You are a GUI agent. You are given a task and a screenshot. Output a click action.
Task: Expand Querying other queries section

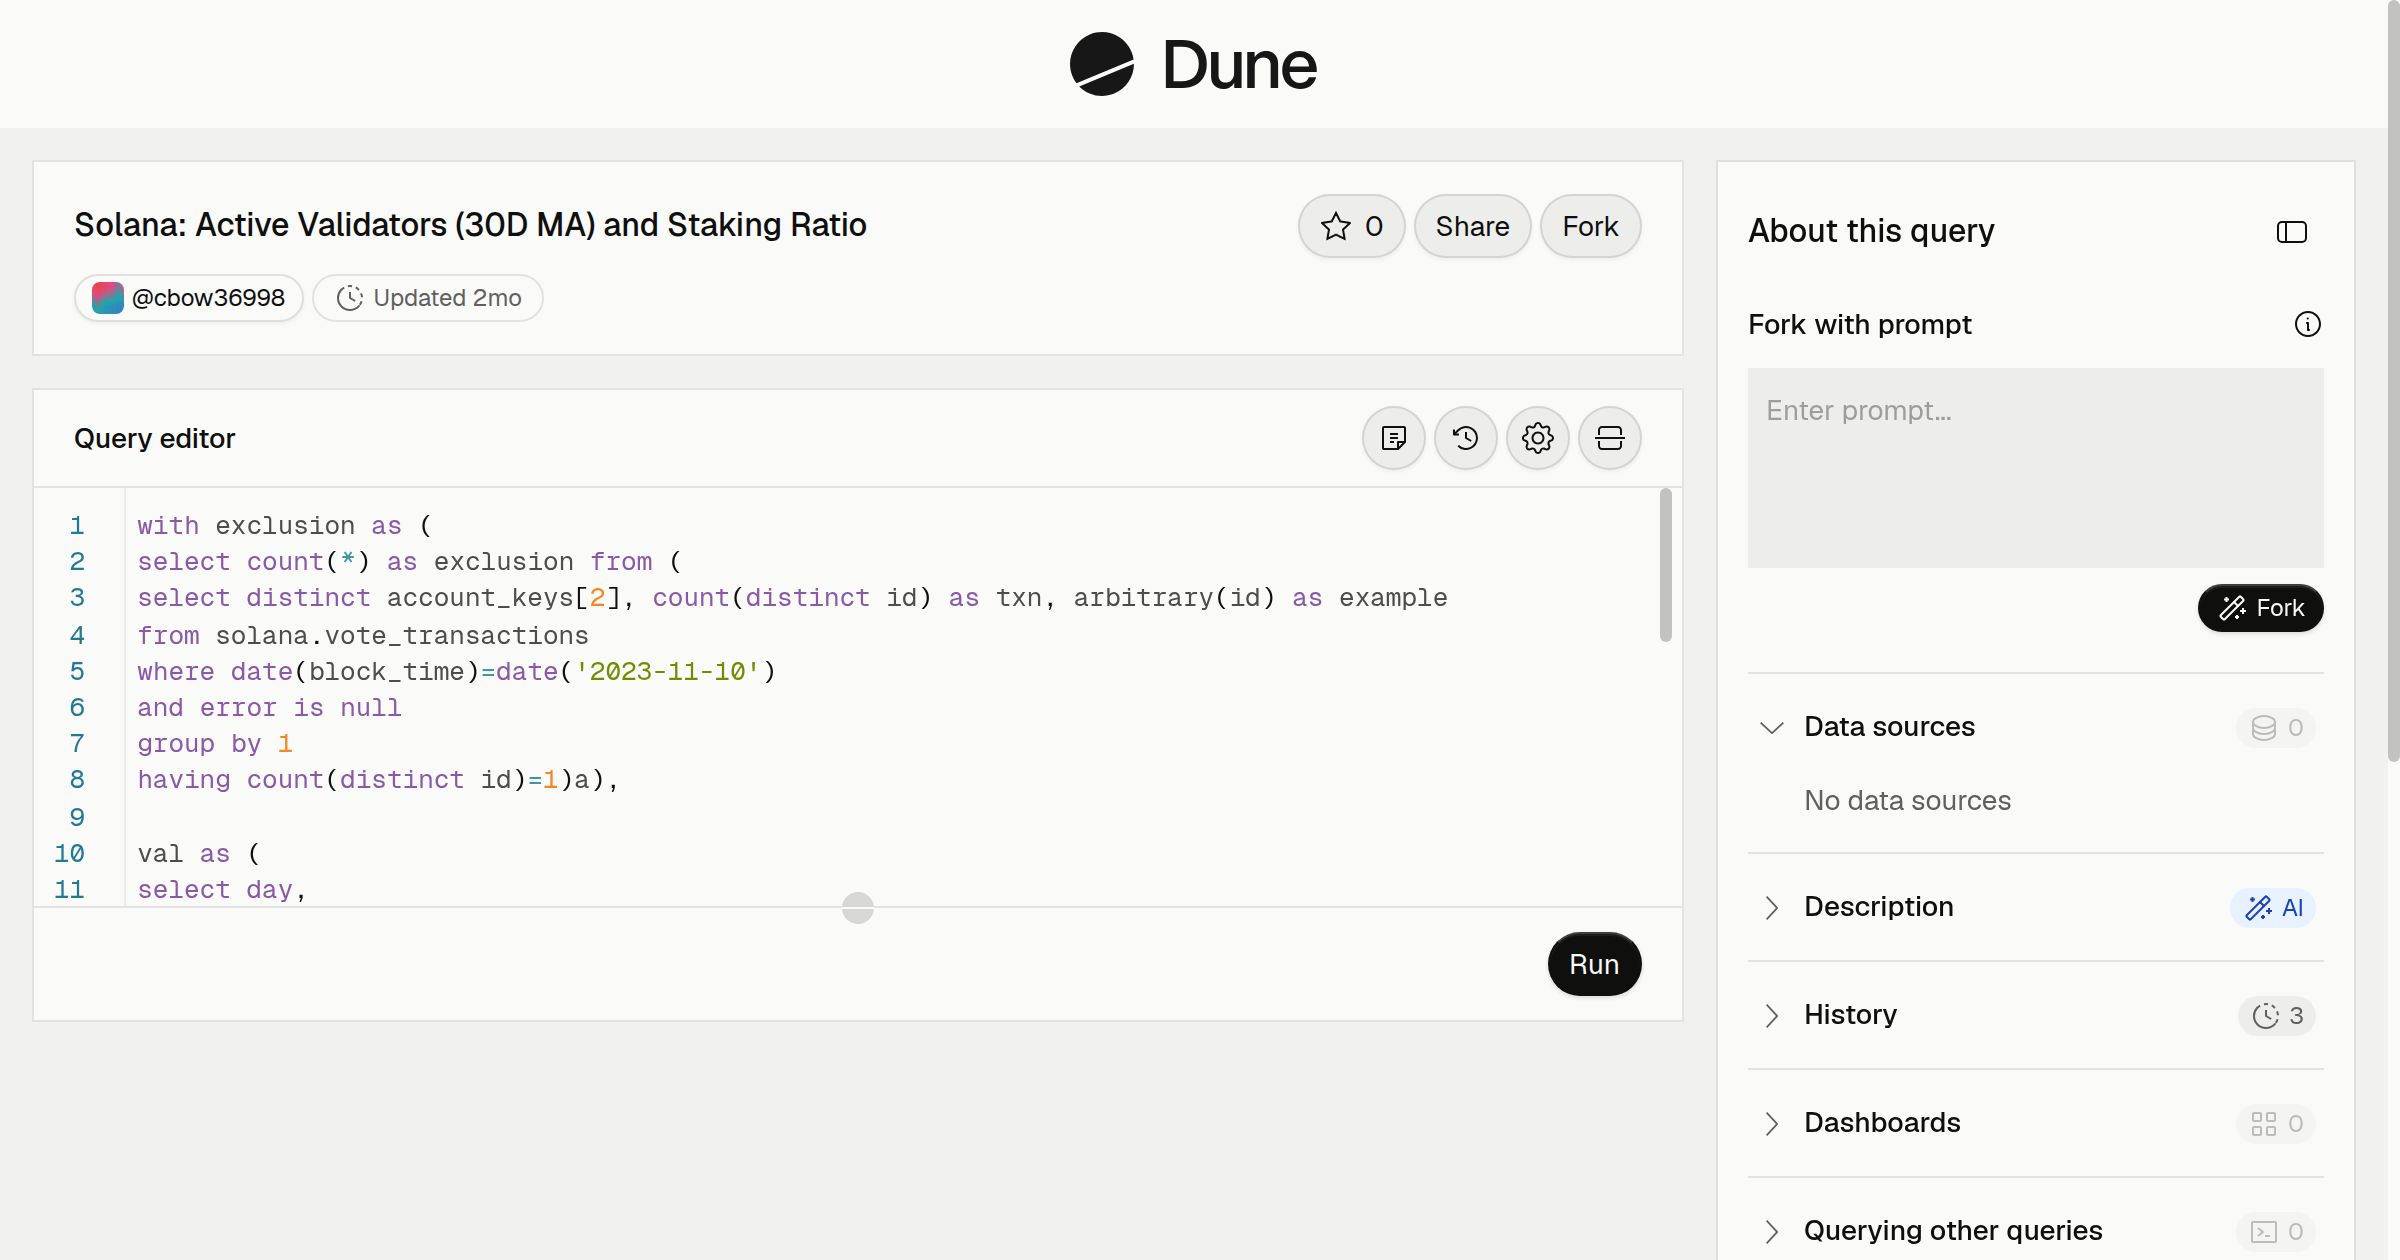[1772, 1231]
